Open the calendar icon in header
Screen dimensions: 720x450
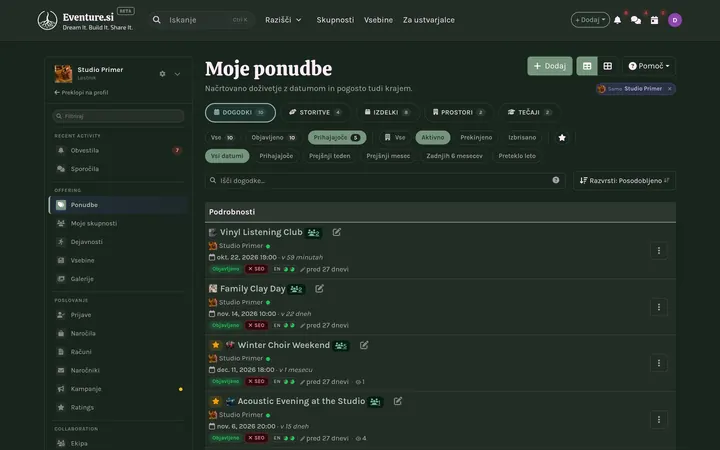point(654,20)
